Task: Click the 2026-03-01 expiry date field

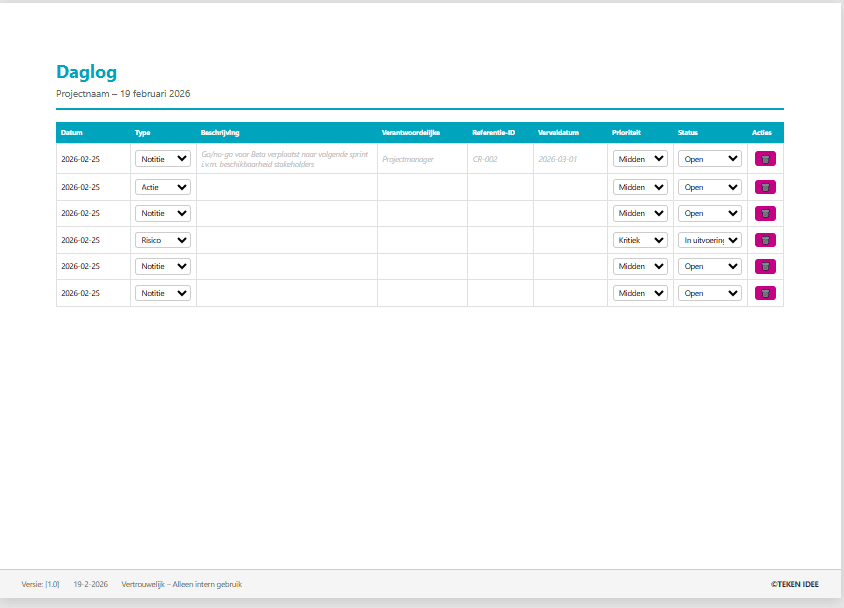Action: [x=570, y=159]
